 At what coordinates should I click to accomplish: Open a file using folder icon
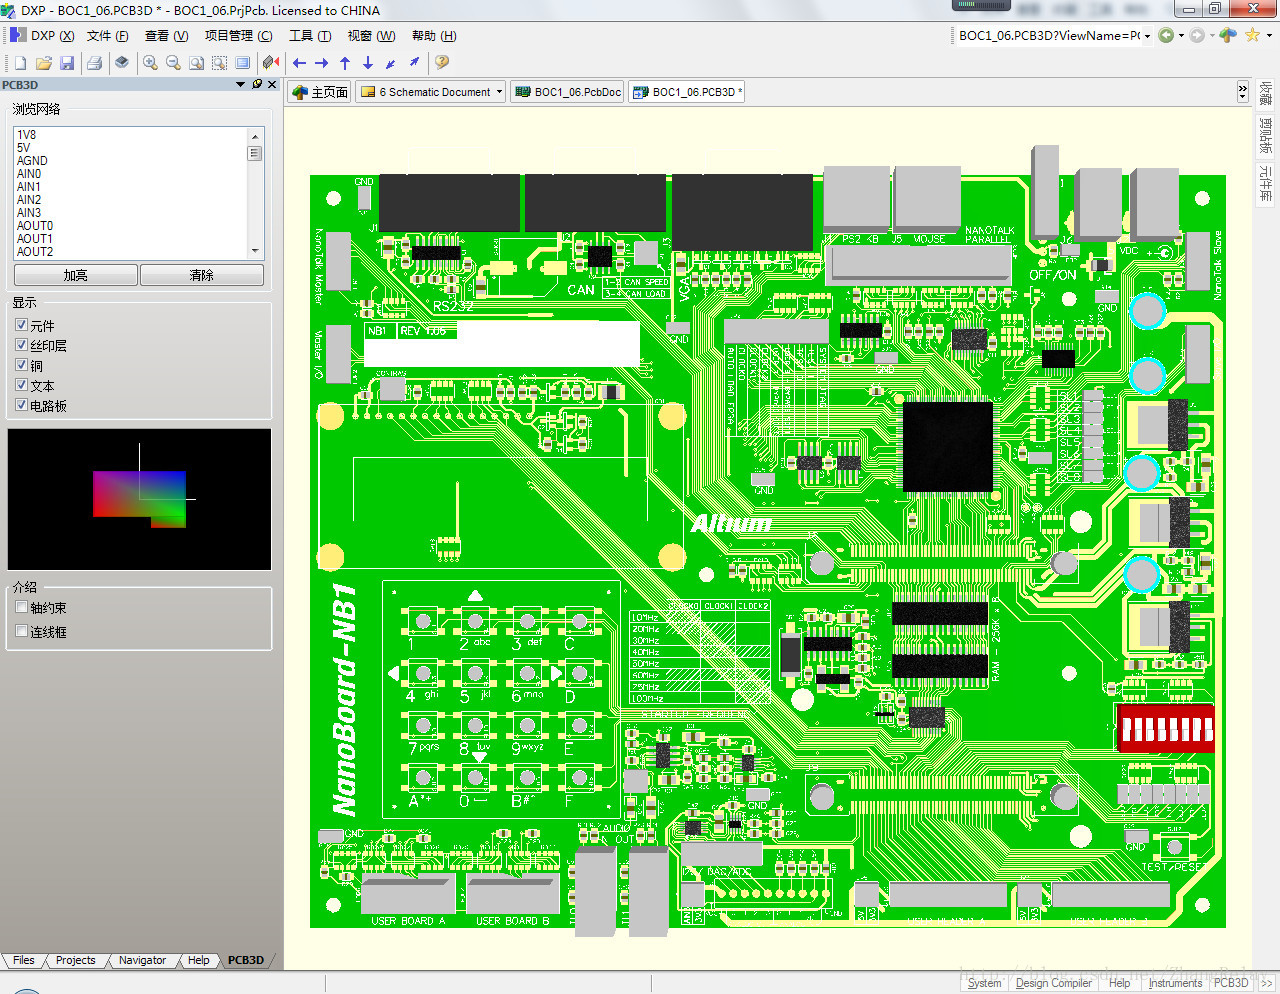pos(43,63)
